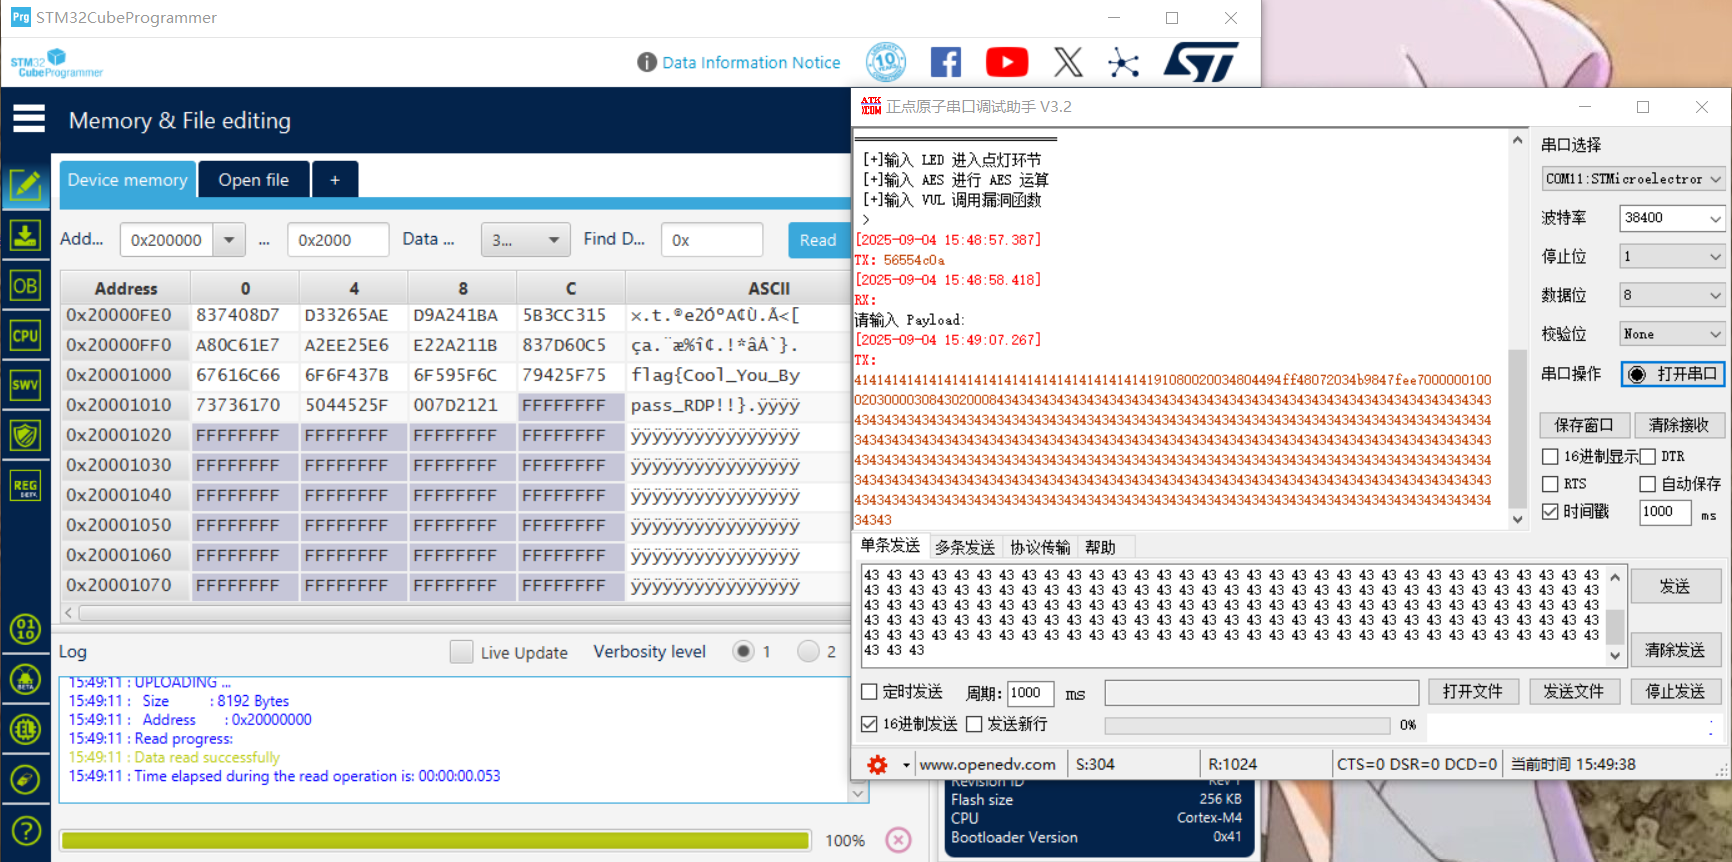This screenshot has height=862, width=1732.
Task: Open the REG registers panel
Action: click(25, 486)
